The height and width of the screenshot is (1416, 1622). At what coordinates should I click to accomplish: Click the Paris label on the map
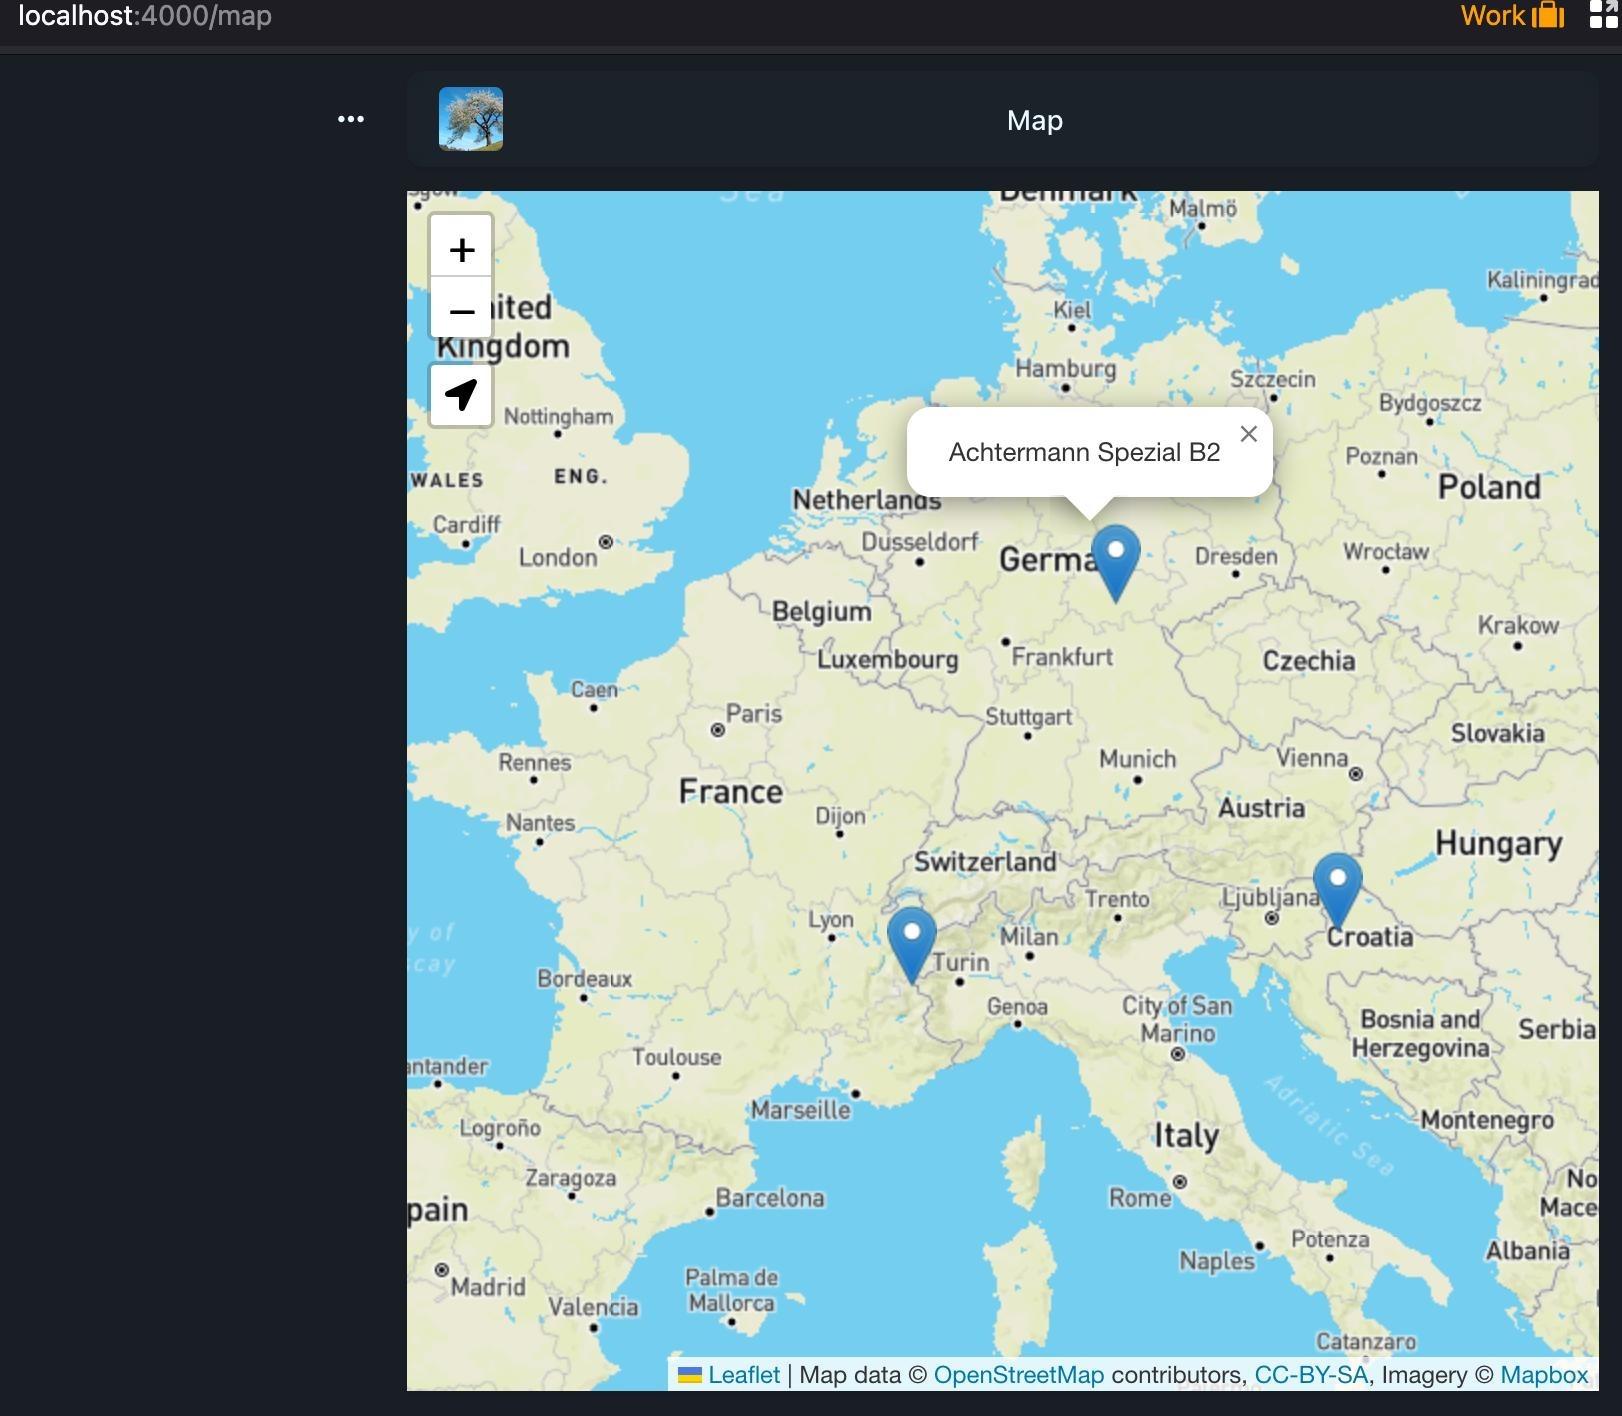click(x=754, y=714)
